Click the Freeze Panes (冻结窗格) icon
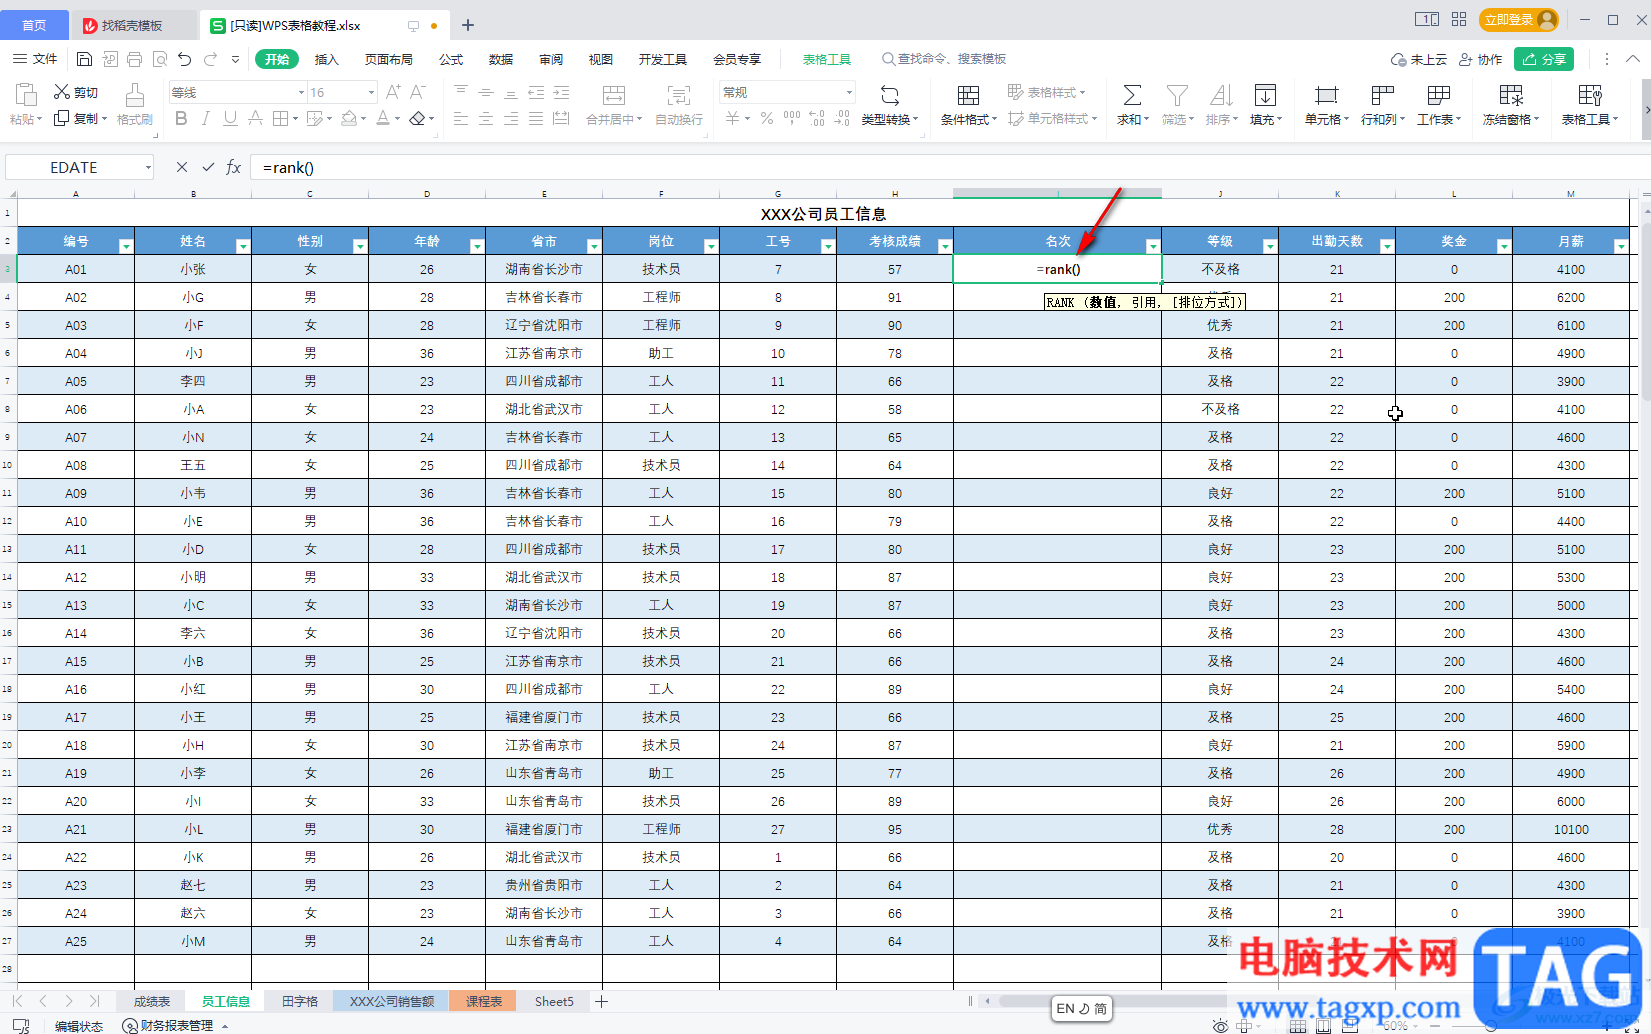The image size is (1651, 1034). coord(1511,96)
